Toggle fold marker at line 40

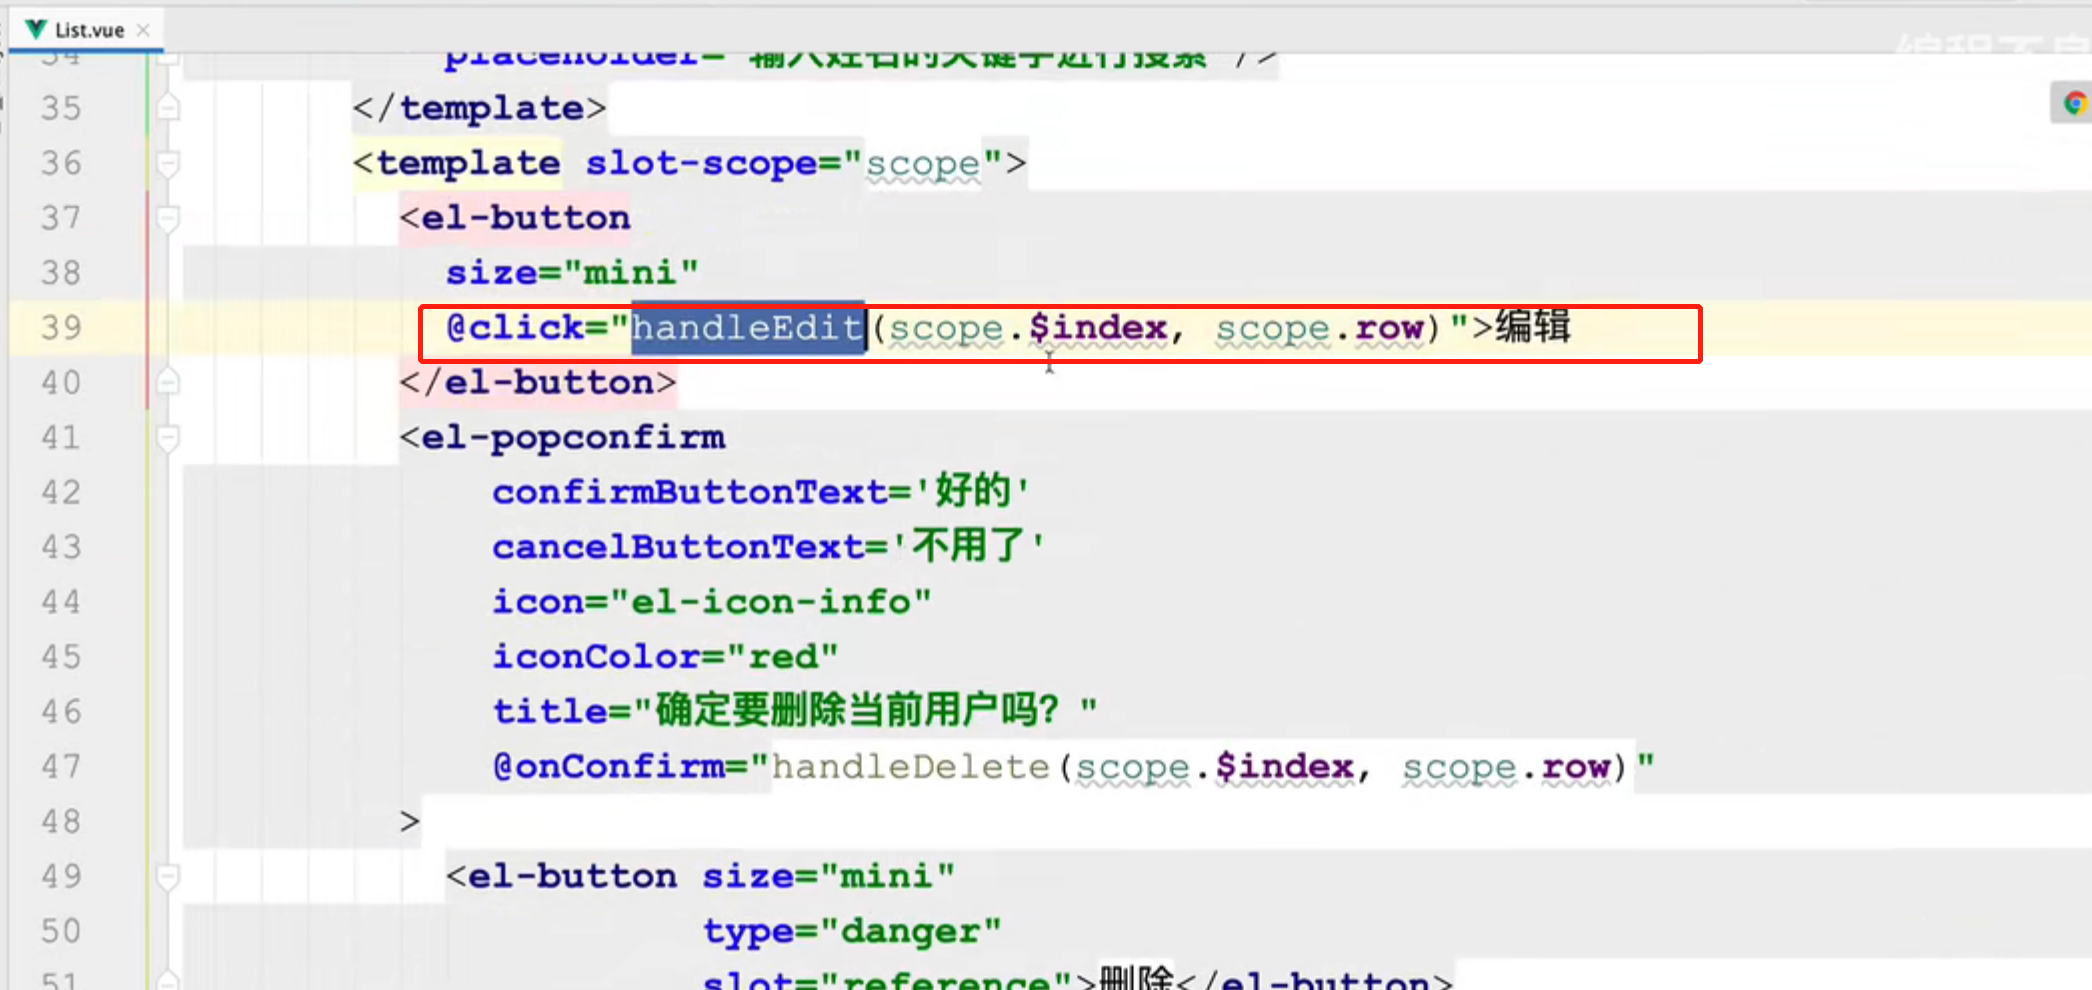click(168, 382)
